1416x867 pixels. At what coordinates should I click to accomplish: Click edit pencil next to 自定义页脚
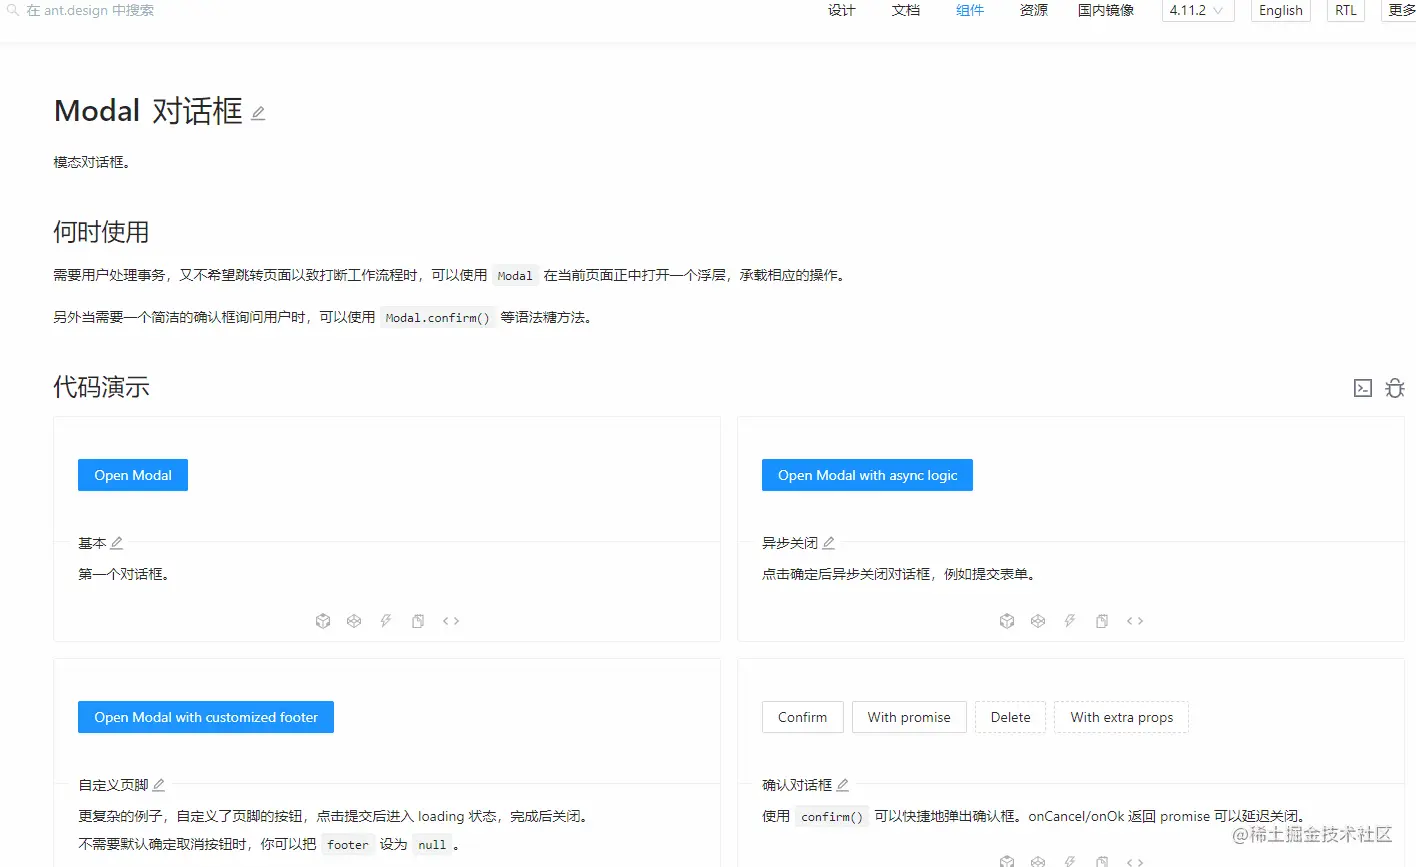point(159,785)
